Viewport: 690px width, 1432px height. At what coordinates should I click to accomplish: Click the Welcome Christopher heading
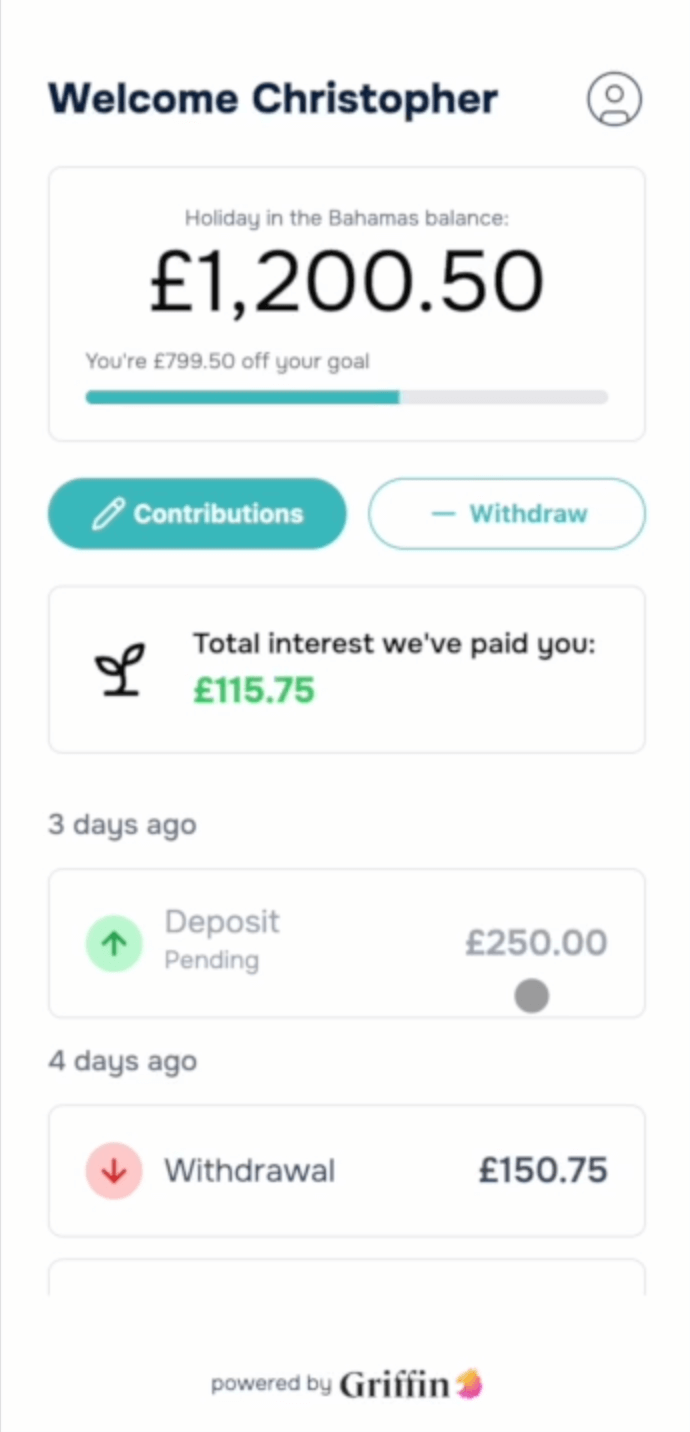click(x=273, y=99)
